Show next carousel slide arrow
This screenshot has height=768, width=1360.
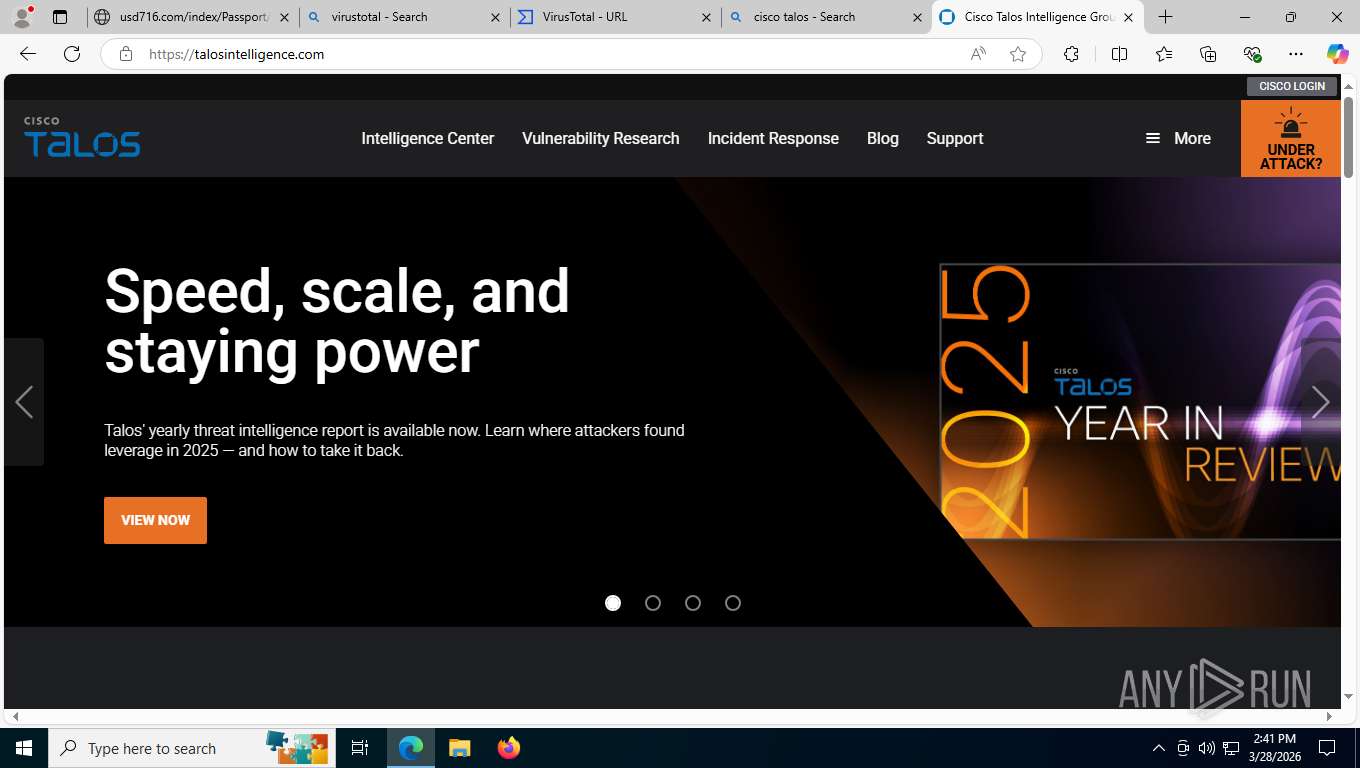tap(1320, 402)
